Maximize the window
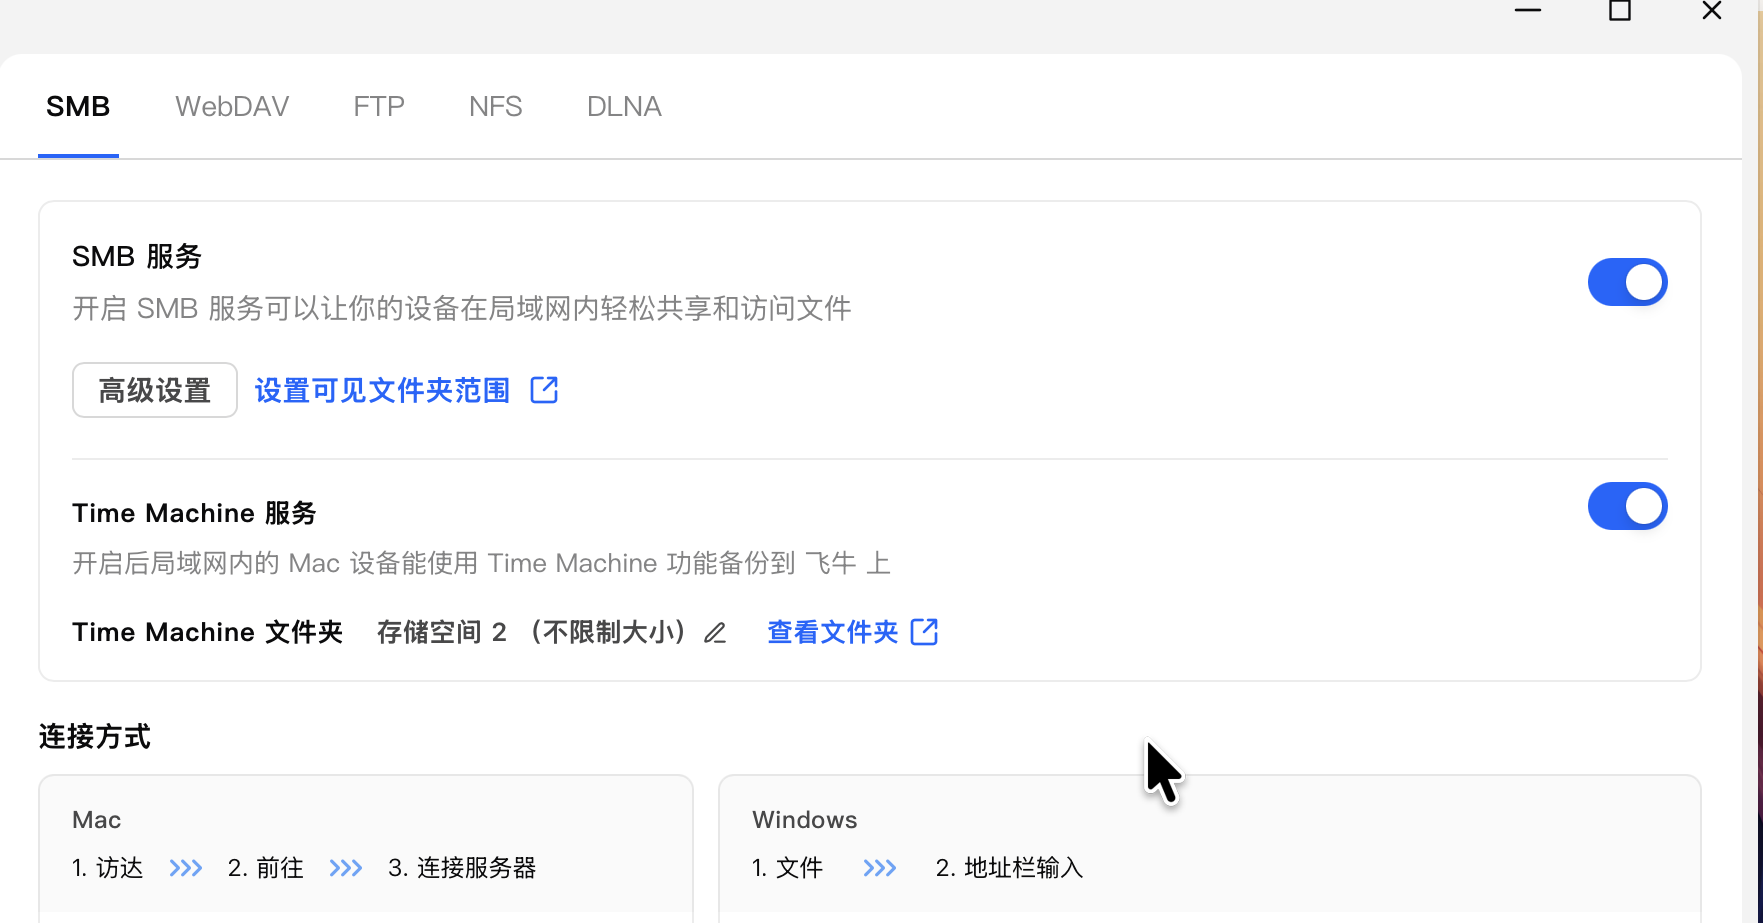 tap(1620, 11)
